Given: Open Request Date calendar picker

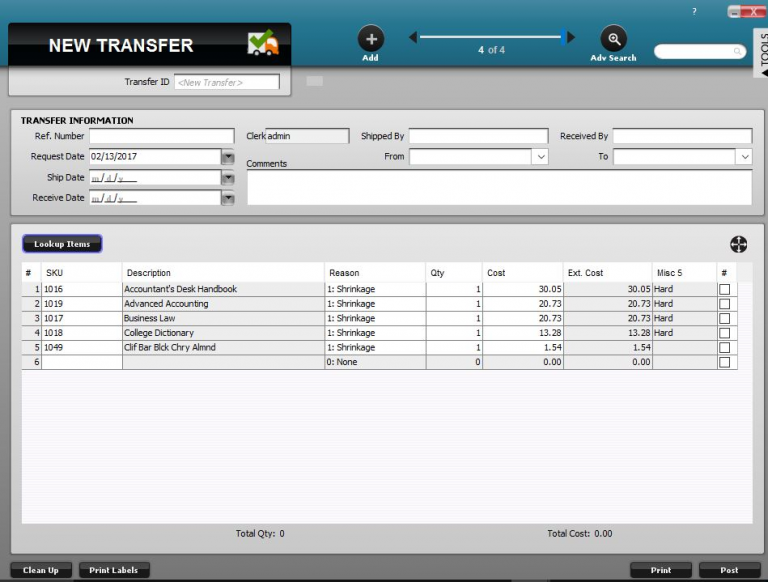Looking at the screenshot, I should pyautogui.click(x=227, y=157).
